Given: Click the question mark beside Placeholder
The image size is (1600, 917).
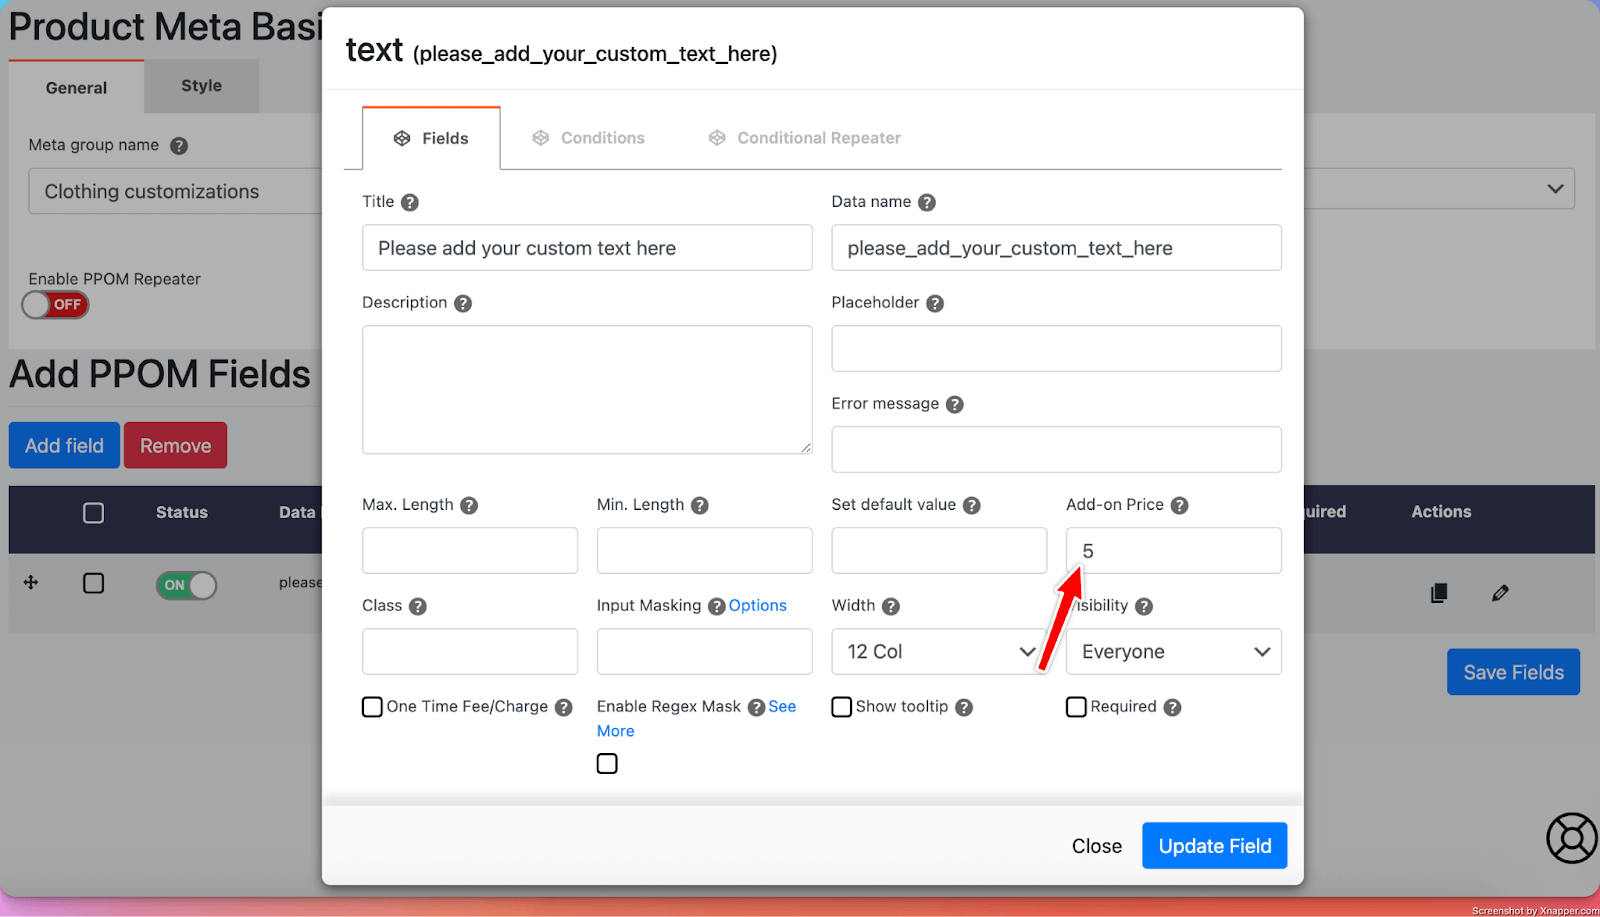Looking at the screenshot, I should pos(935,304).
